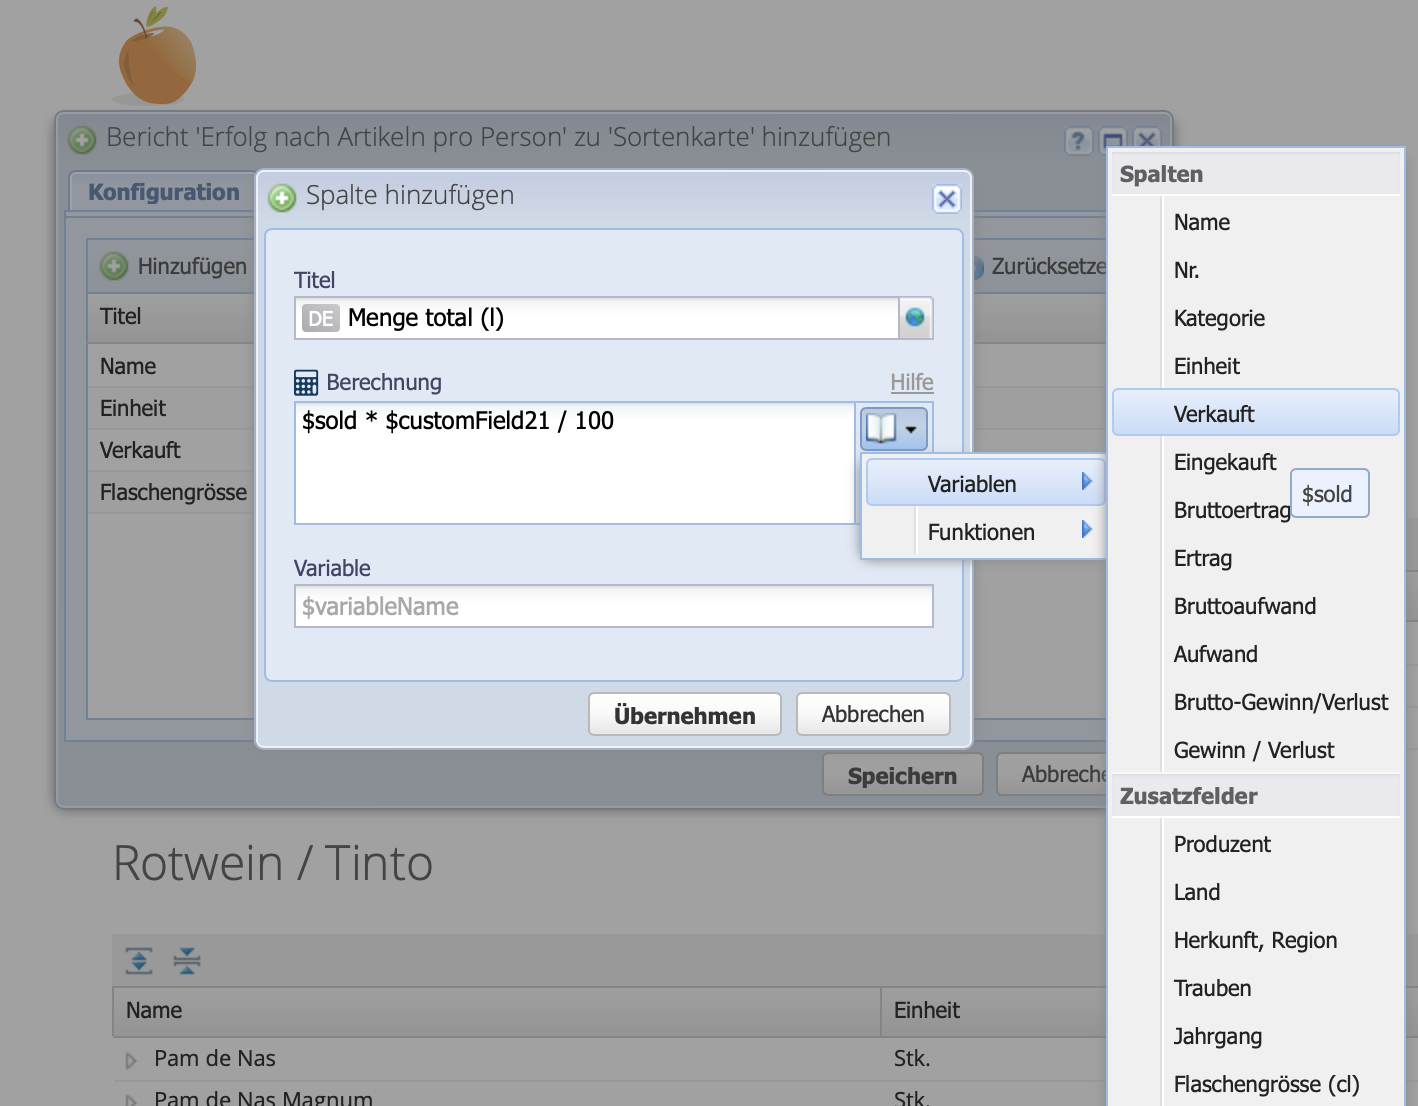Click inside the $variableName input field
Image resolution: width=1418 pixels, height=1106 pixels.
[613, 606]
